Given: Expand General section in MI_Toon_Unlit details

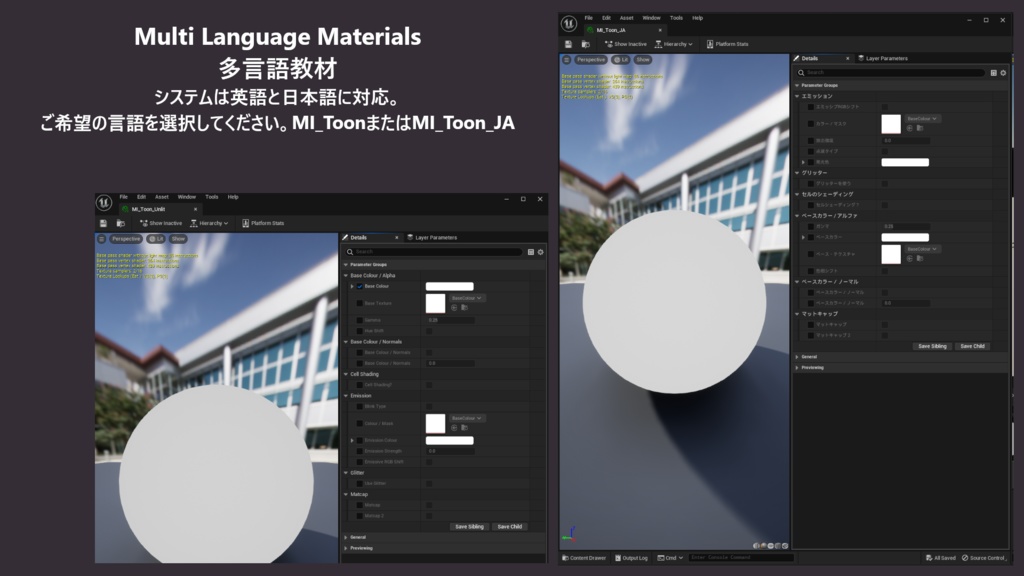Looking at the screenshot, I should pos(346,537).
